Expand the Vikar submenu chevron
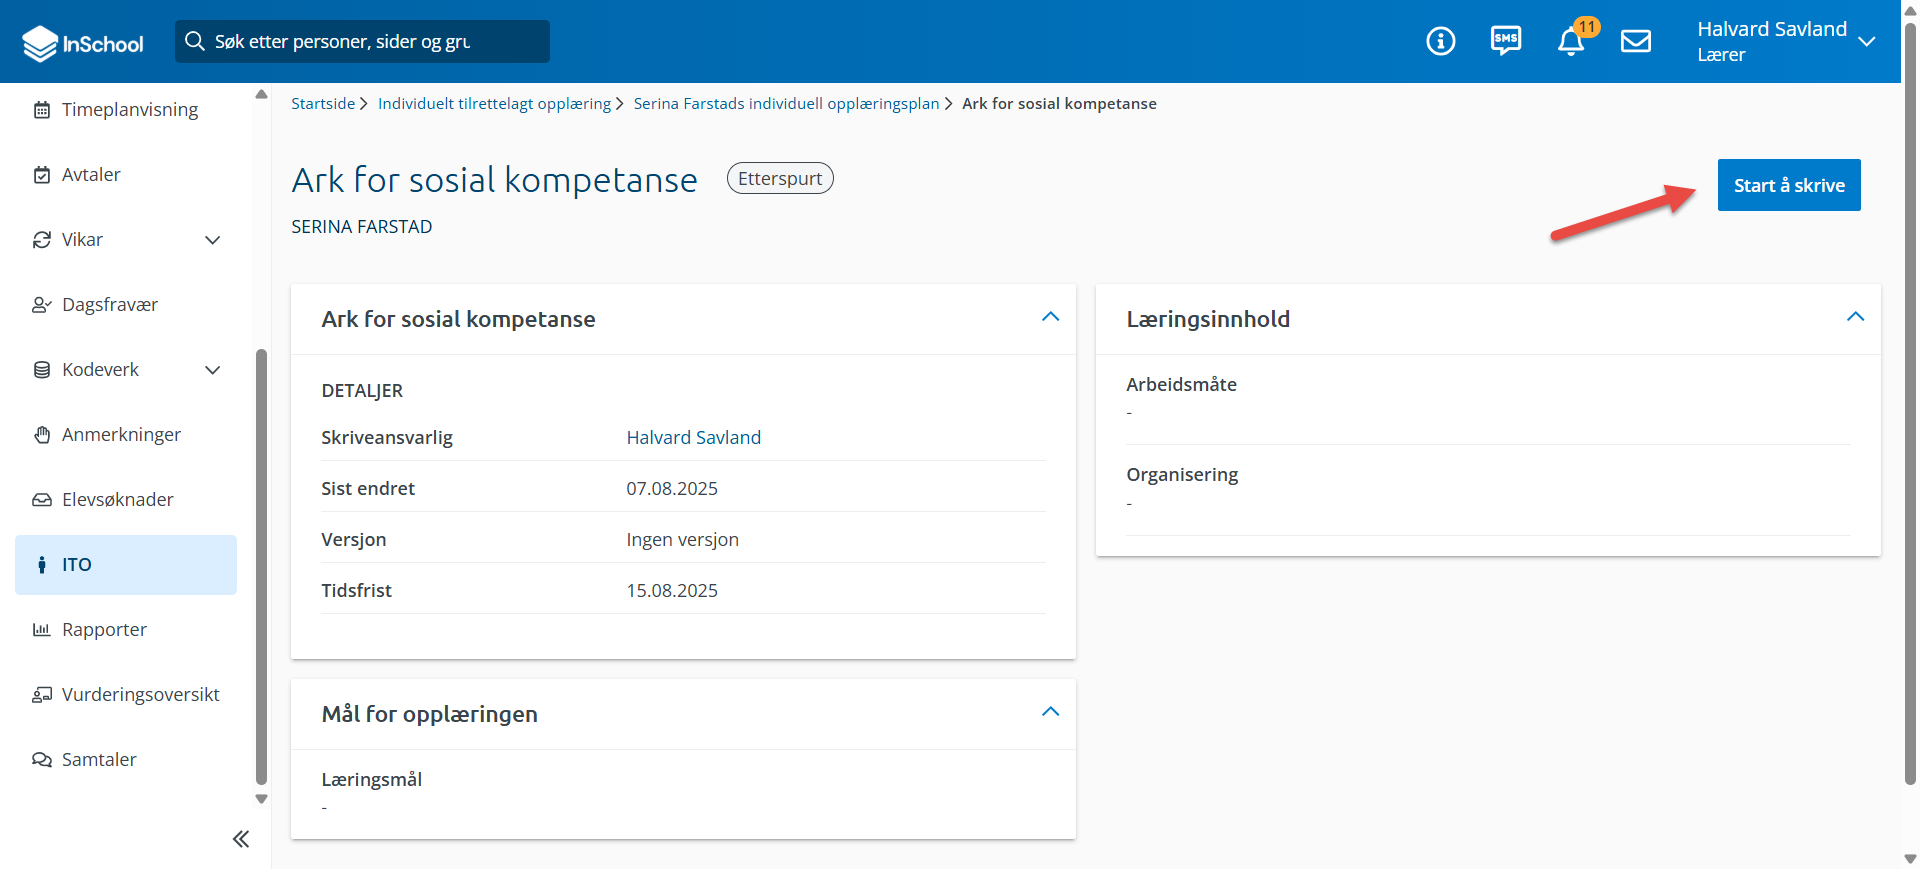Screen dimensions: 1920x869 (212, 240)
